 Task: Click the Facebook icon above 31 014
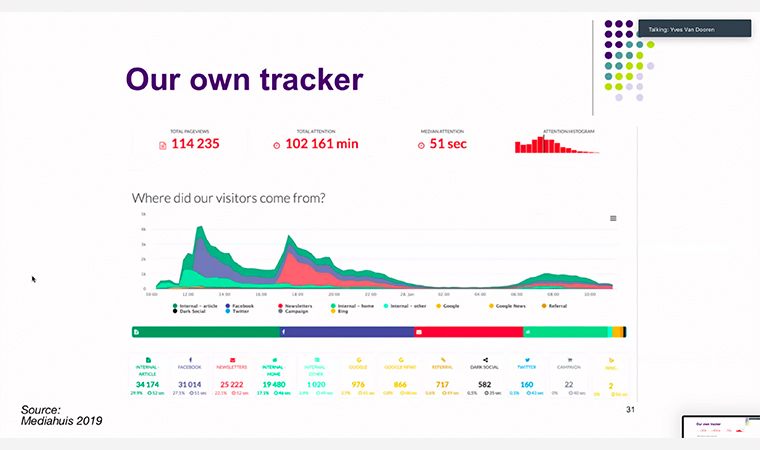click(x=190, y=360)
